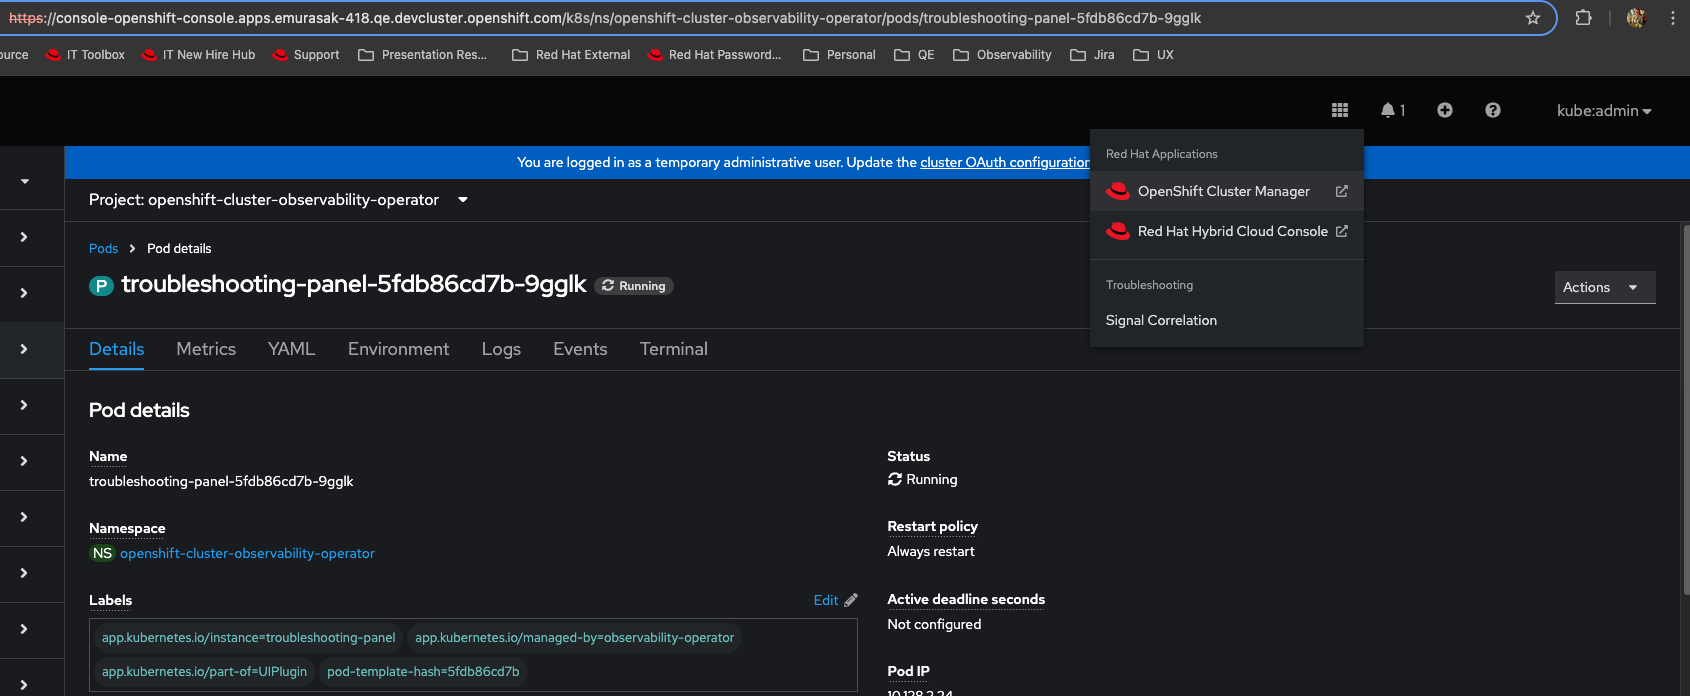Switch to the YAML tab
Screen dimensions: 1690x696
[291, 349]
